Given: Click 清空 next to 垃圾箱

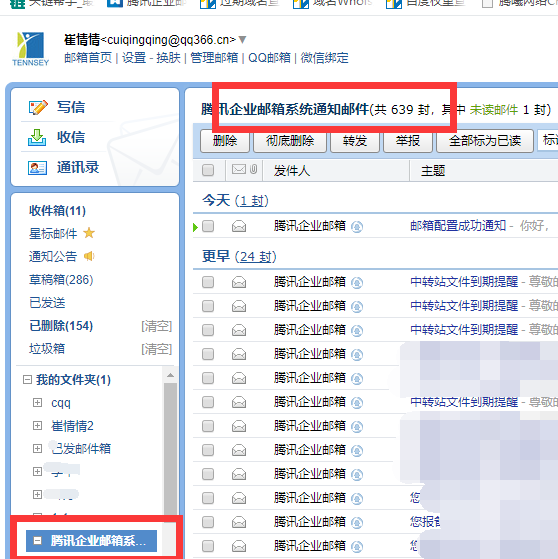Looking at the screenshot, I should pyautogui.click(x=157, y=349).
